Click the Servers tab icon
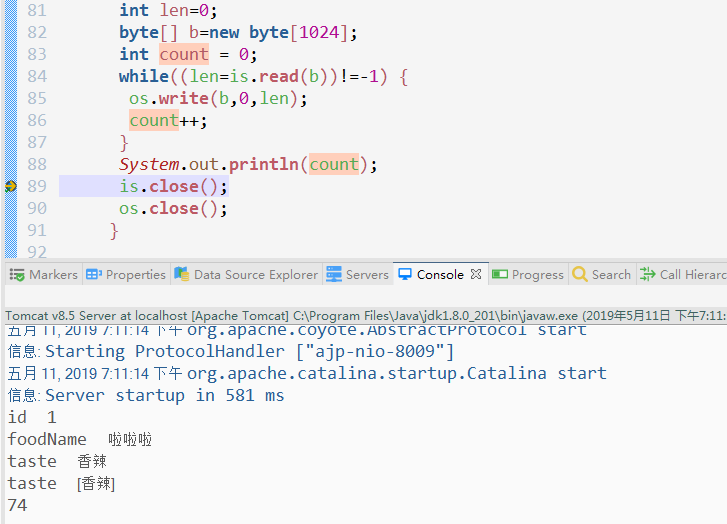 (334, 274)
